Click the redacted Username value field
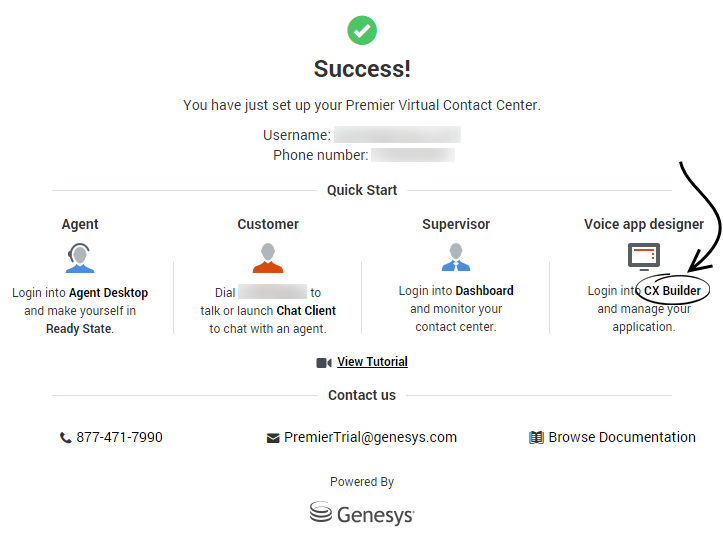This screenshot has width=723, height=535. click(397, 135)
